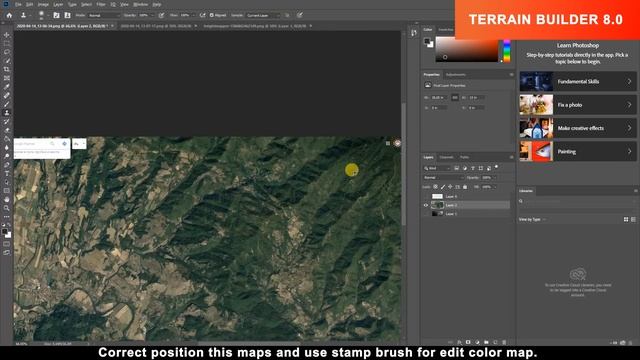Adjust the hue slider strip
Viewport: 640px width, 360px height.
507,51
